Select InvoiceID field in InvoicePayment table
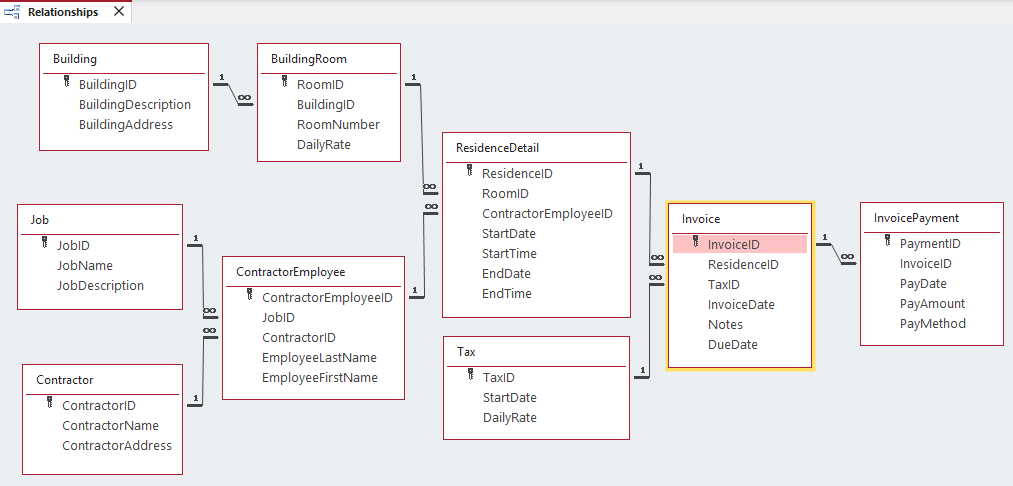The width and height of the screenshot is (1013, 486). click(926, 264)
